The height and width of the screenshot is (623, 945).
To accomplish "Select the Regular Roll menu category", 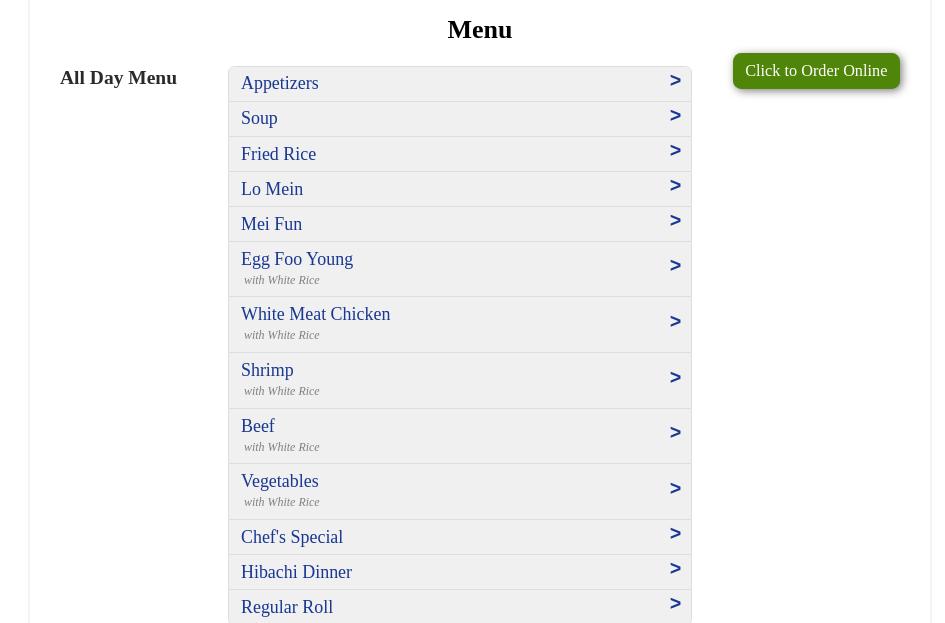I will [460, 606].
